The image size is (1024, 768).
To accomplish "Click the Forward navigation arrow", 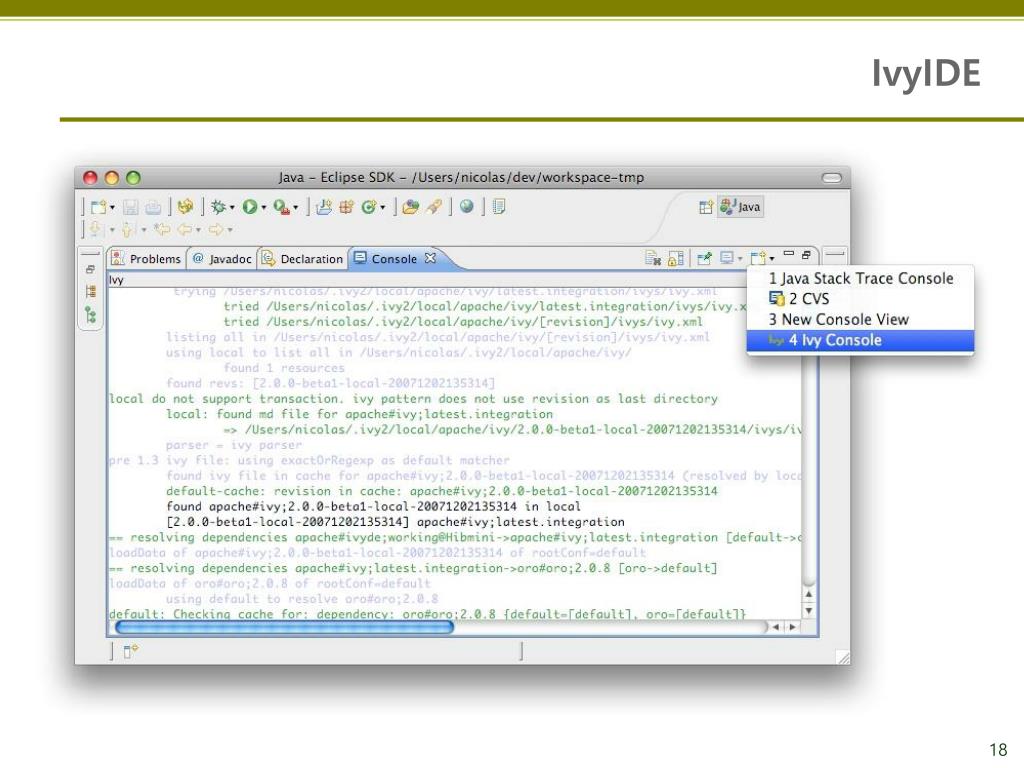I will click(216, 229).
